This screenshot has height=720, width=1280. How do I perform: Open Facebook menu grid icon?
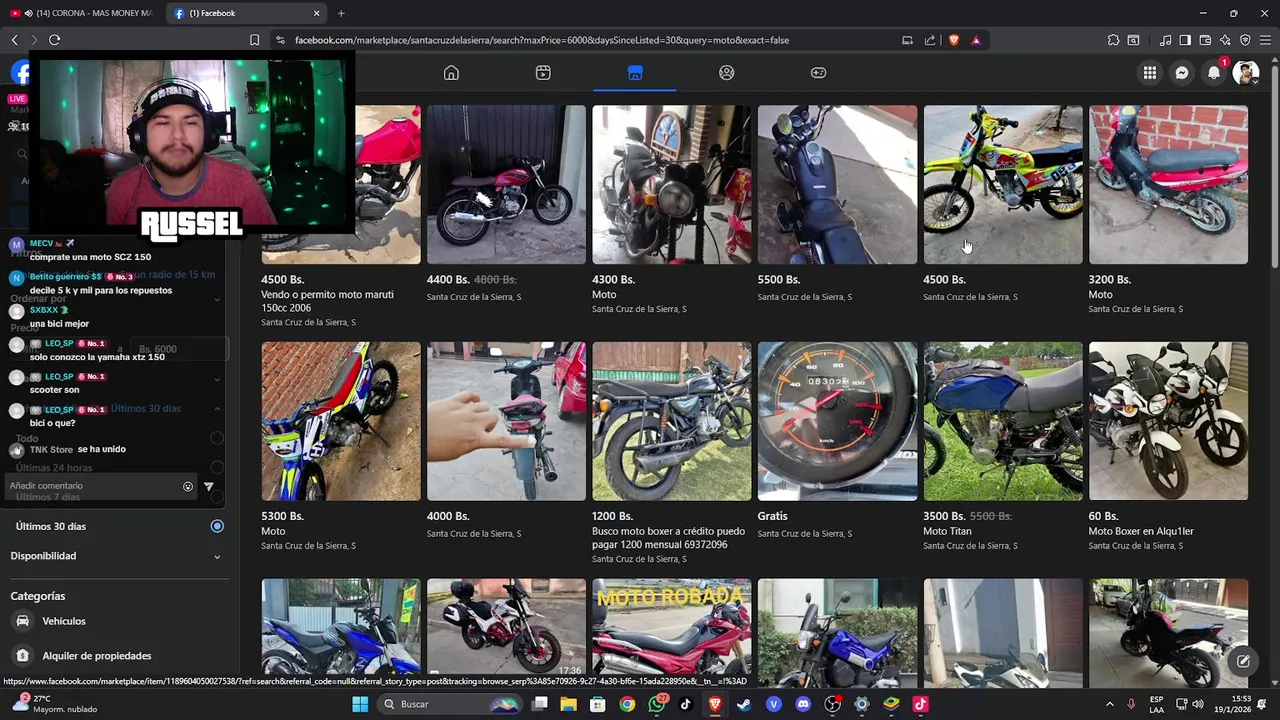click(1150, 73)
